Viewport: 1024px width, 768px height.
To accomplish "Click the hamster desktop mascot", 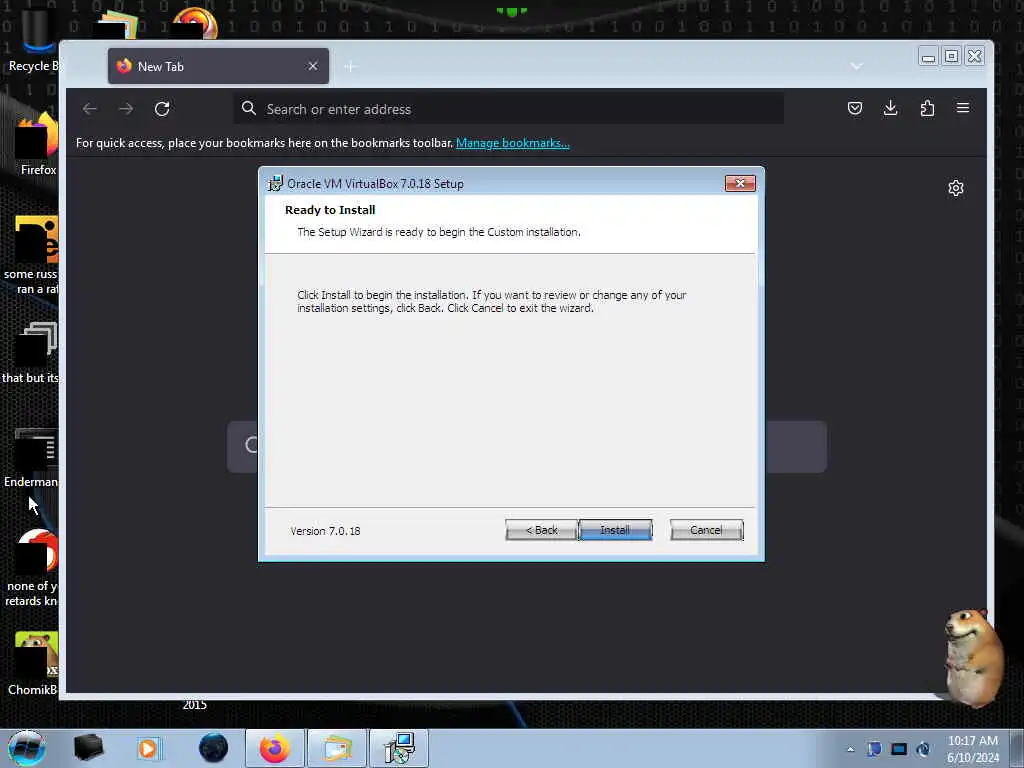I will tap(973, 658).
